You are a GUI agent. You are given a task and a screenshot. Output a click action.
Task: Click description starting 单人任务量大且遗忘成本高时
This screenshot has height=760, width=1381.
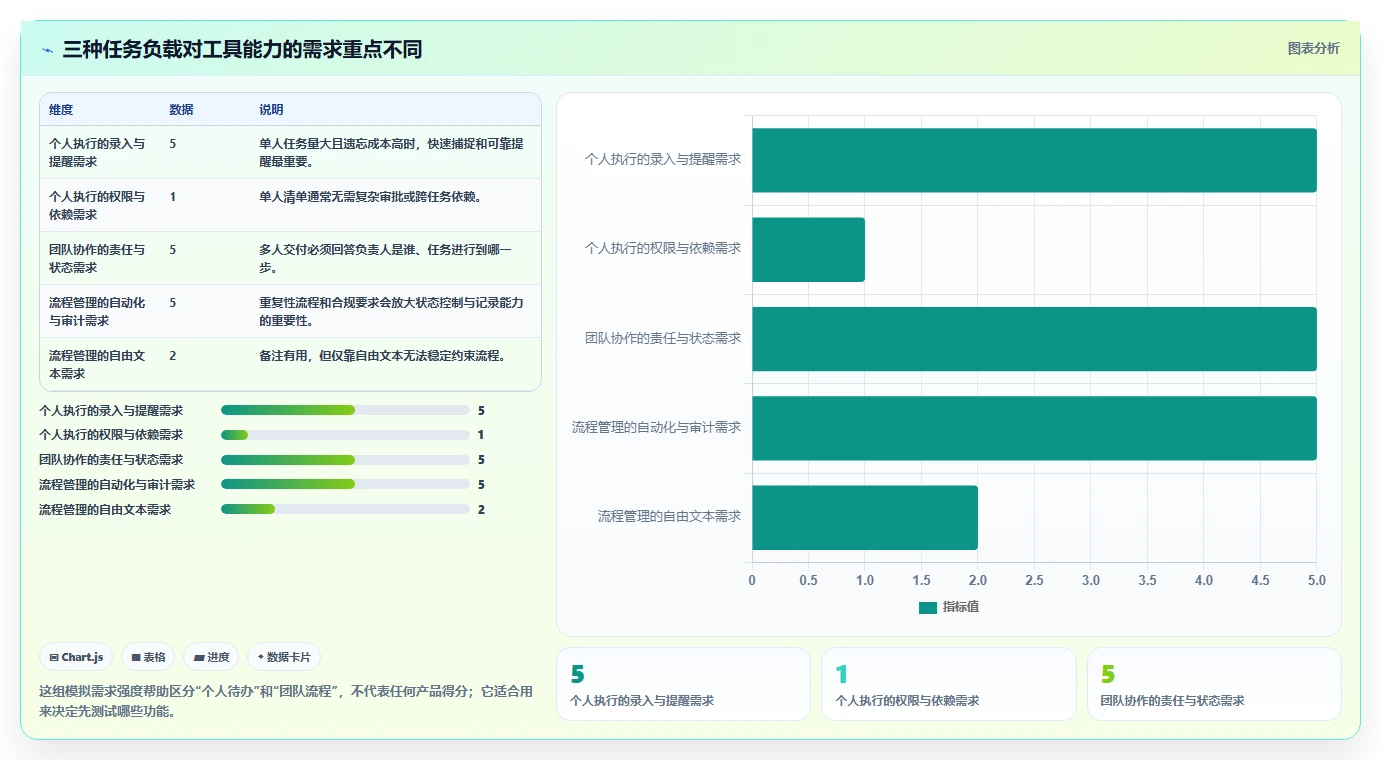(x=391, y=152)
